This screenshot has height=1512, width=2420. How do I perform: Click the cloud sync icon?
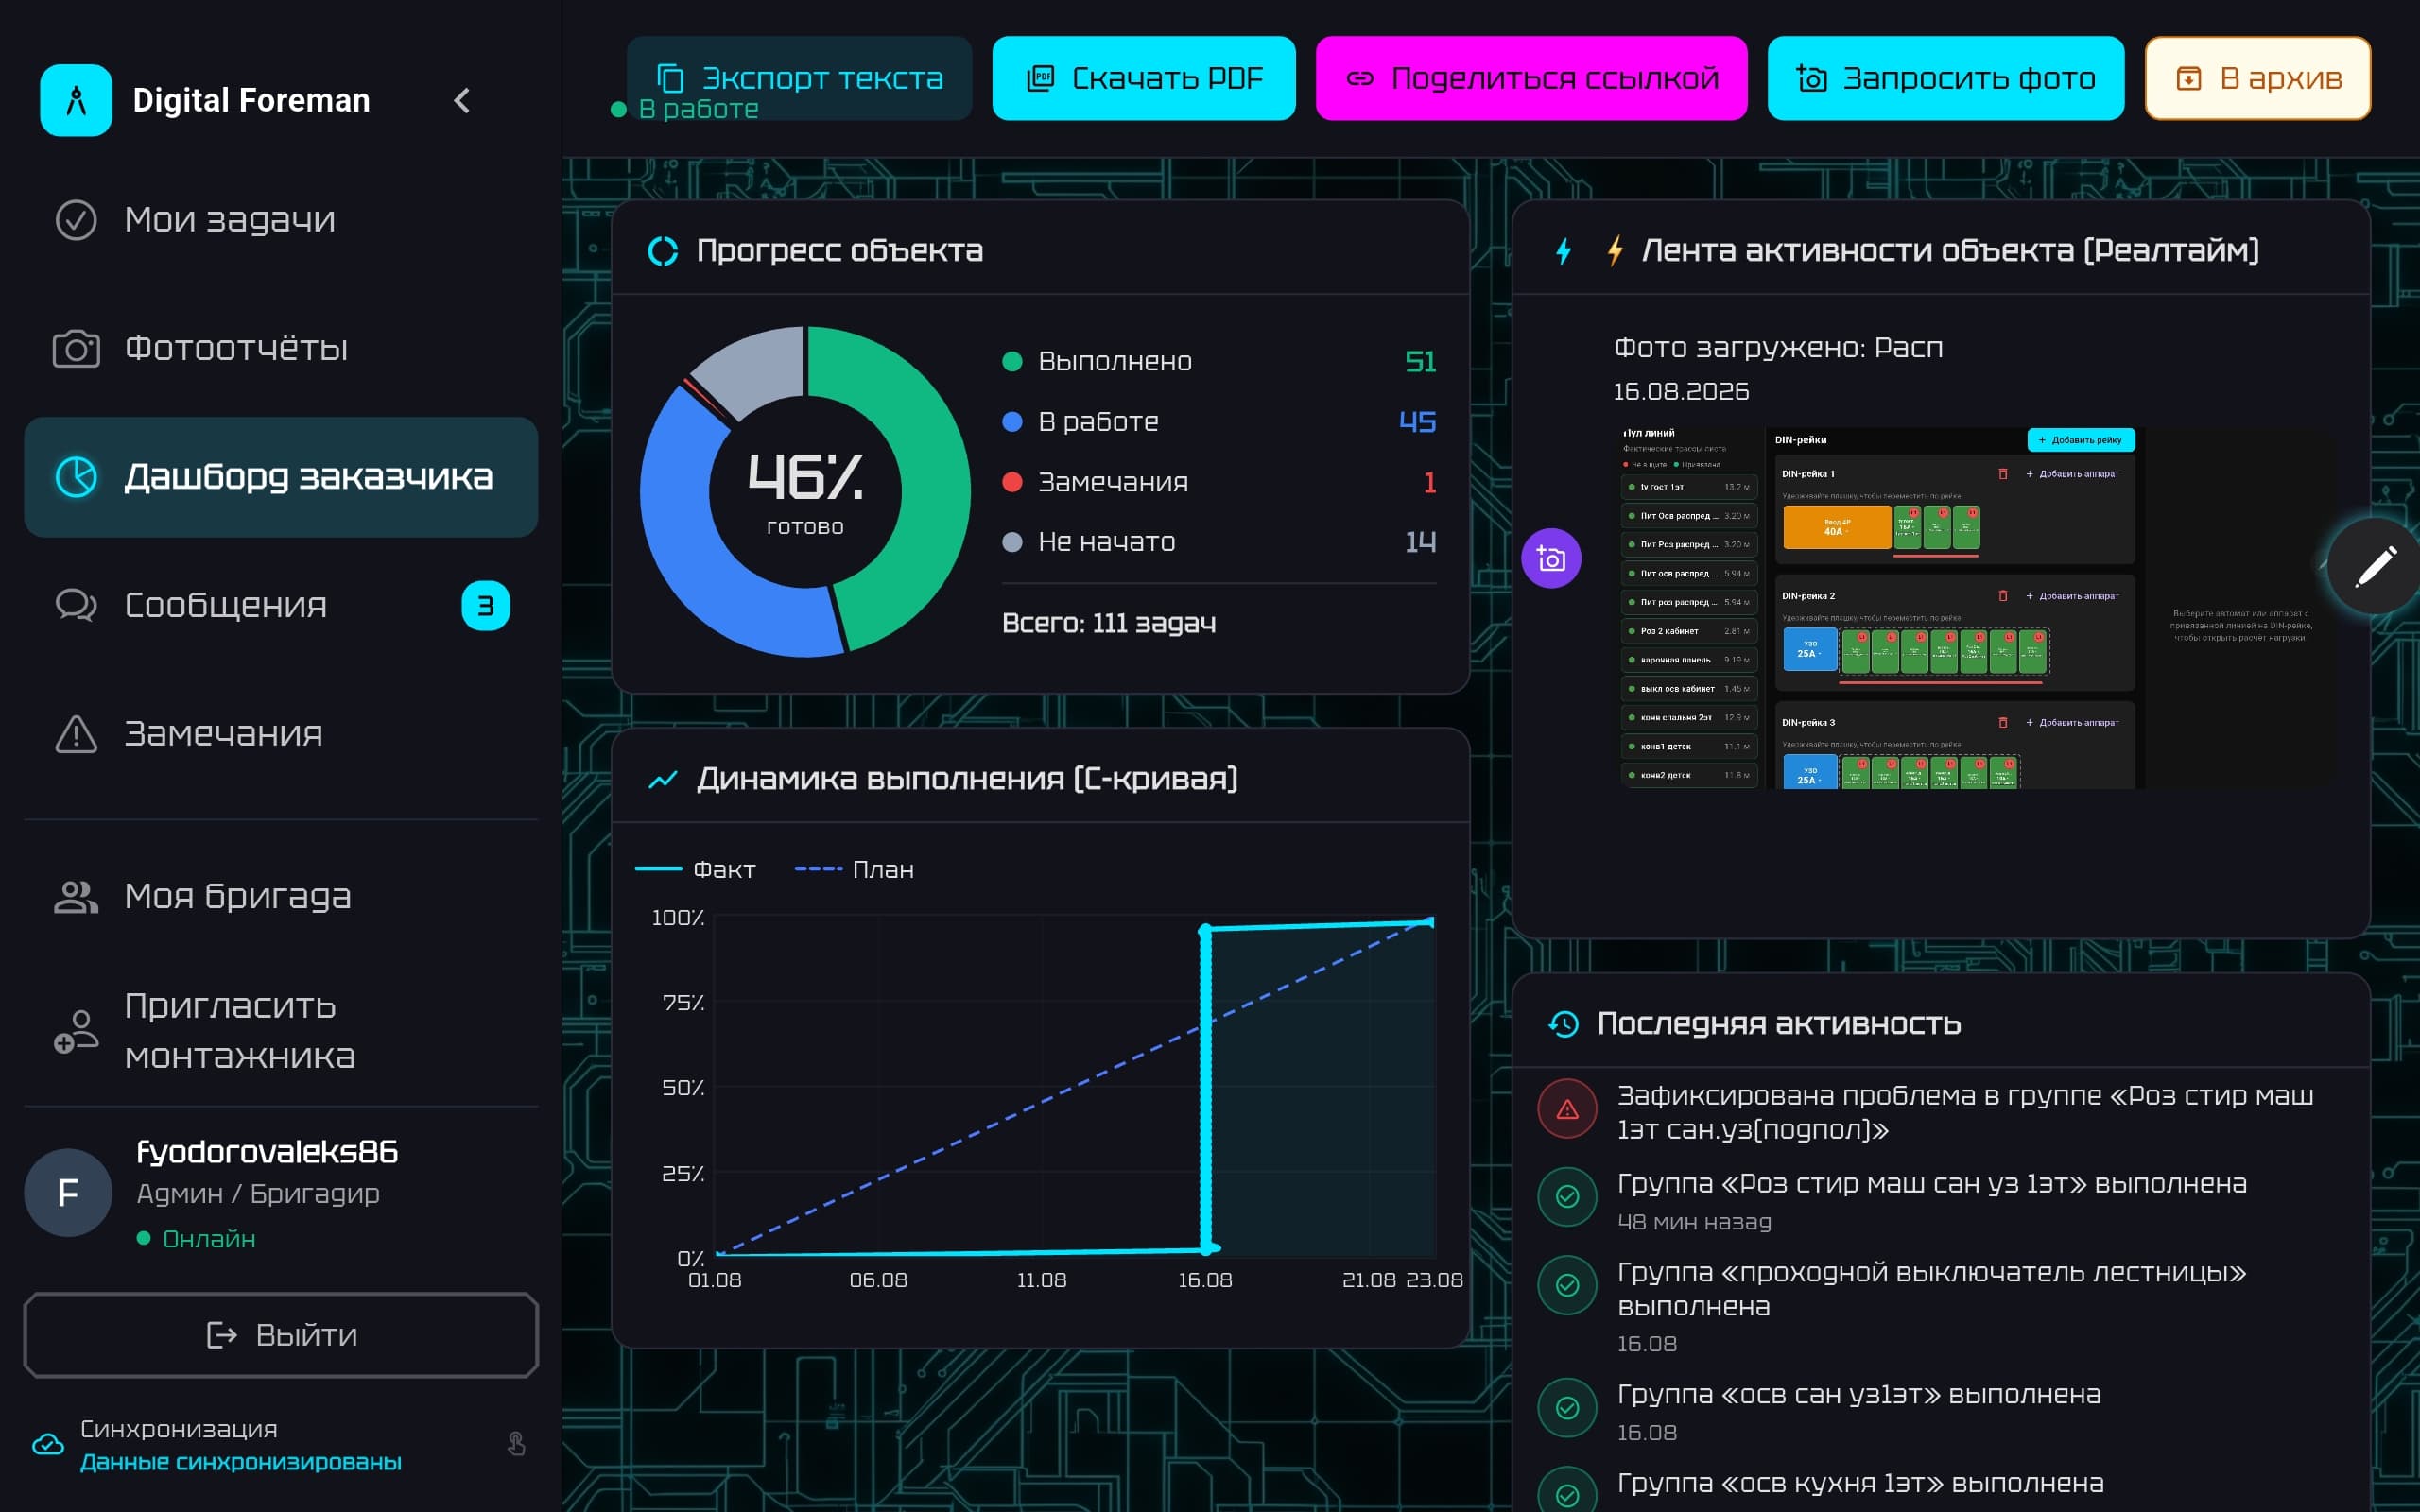(48, 1444)
